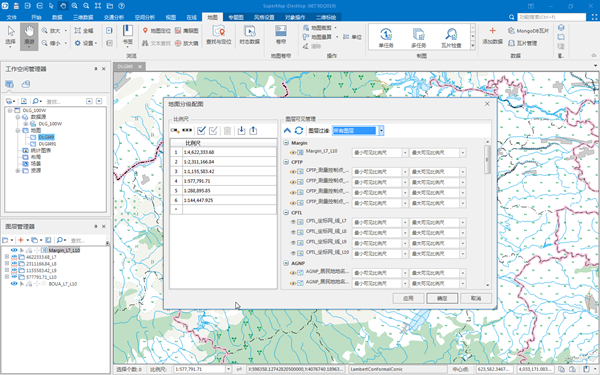Image resolution: width=600 pixels, height=375 pixels.
Task: Open the 文件 (File) menu
Action: click(11, 17)
